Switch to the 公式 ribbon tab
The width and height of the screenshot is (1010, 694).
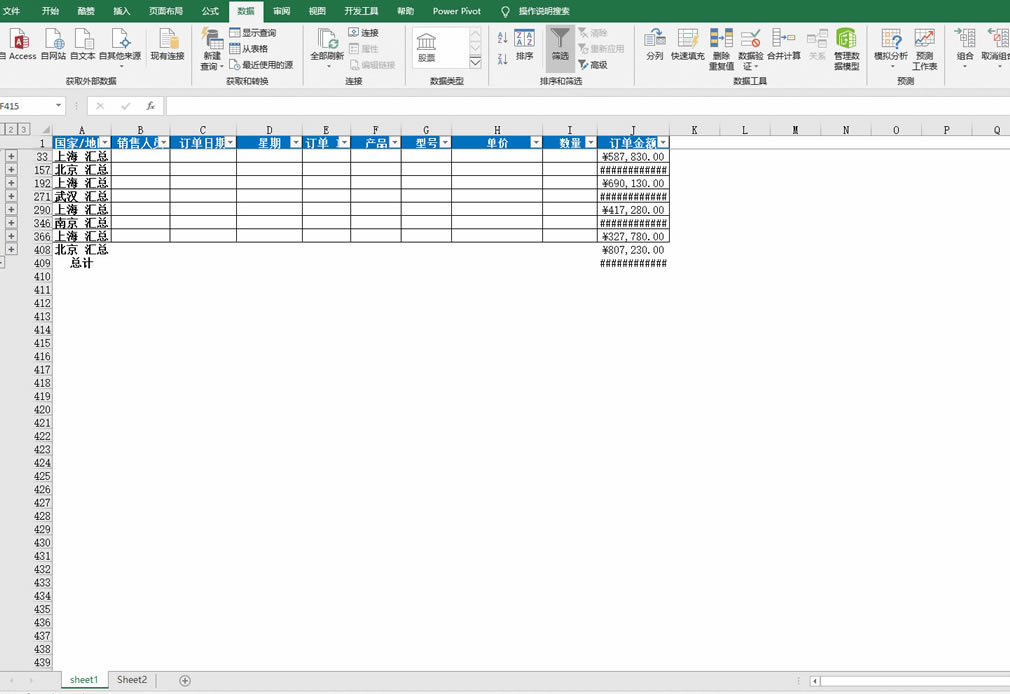208,11
